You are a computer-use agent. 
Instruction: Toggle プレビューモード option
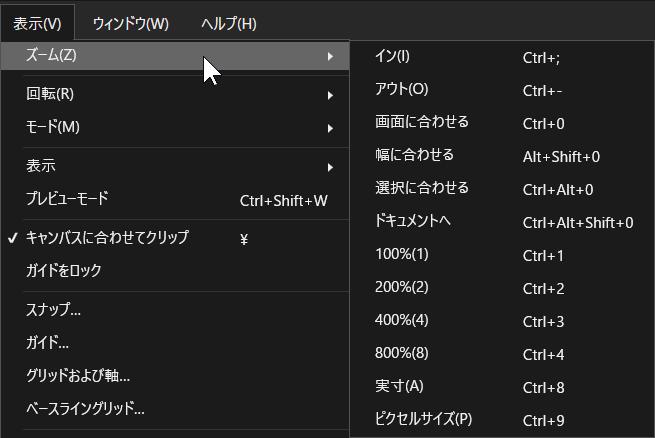point(175,199)
